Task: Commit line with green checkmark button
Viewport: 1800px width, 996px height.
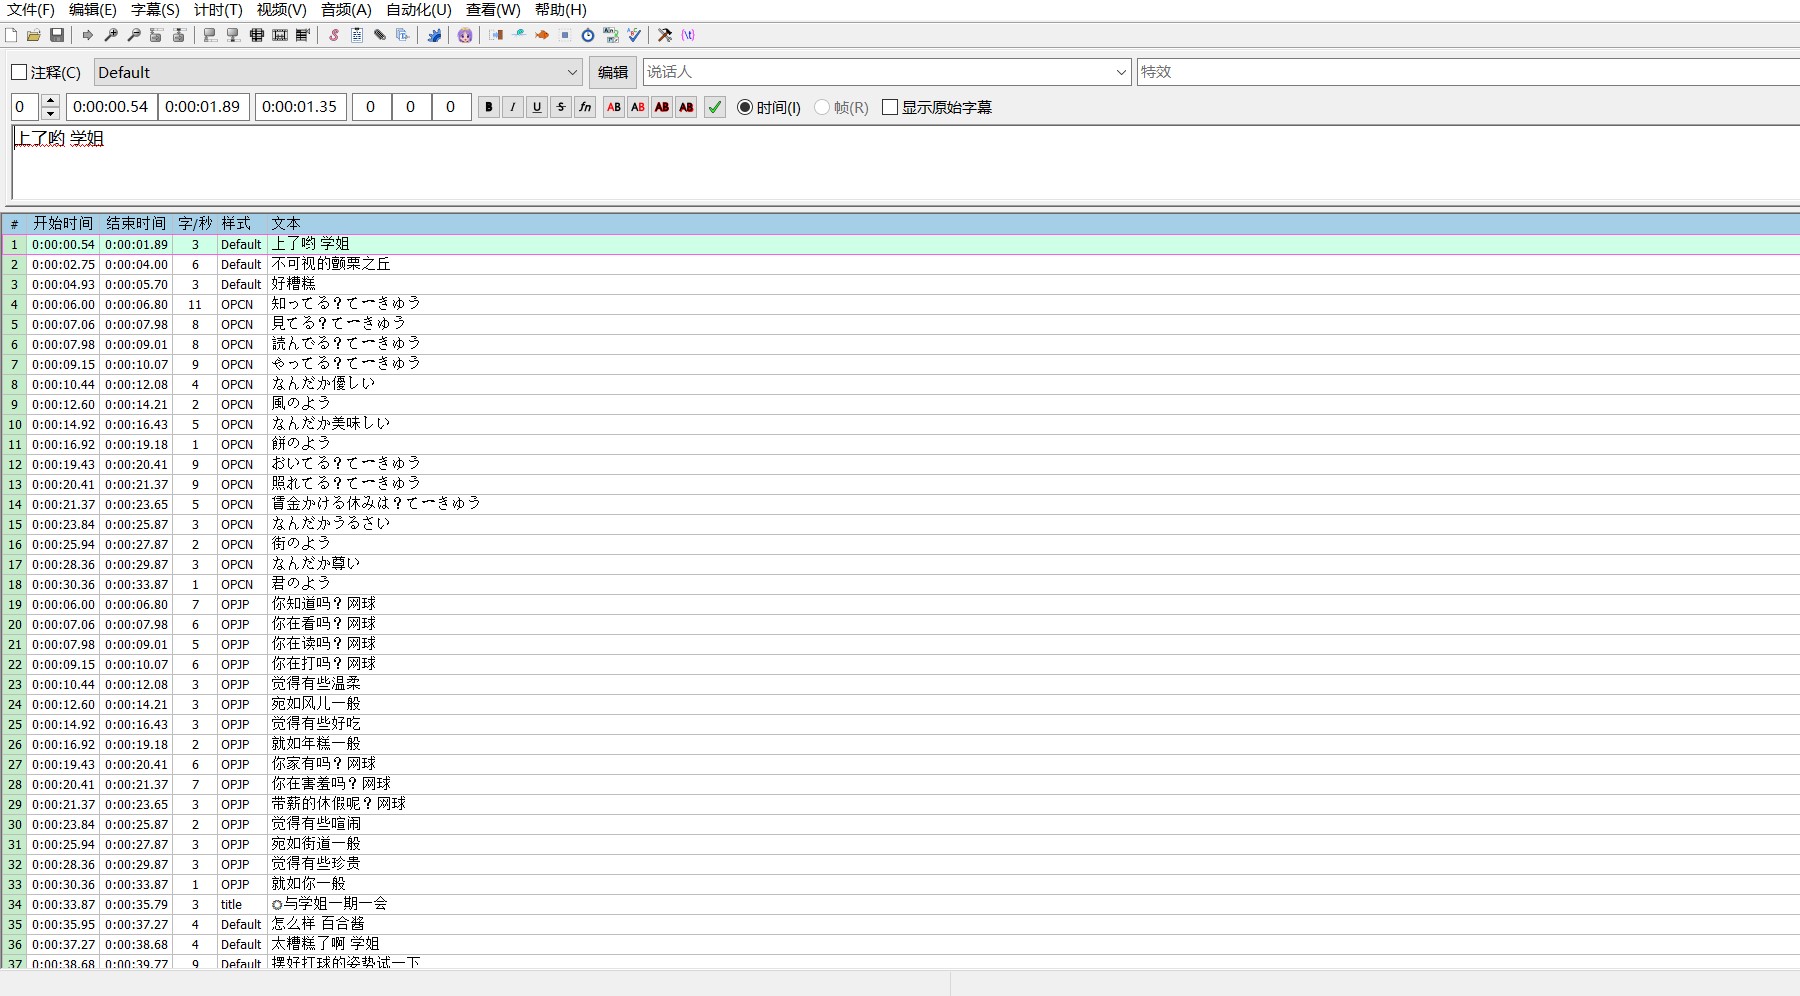Action: click(x=715, y=107)
